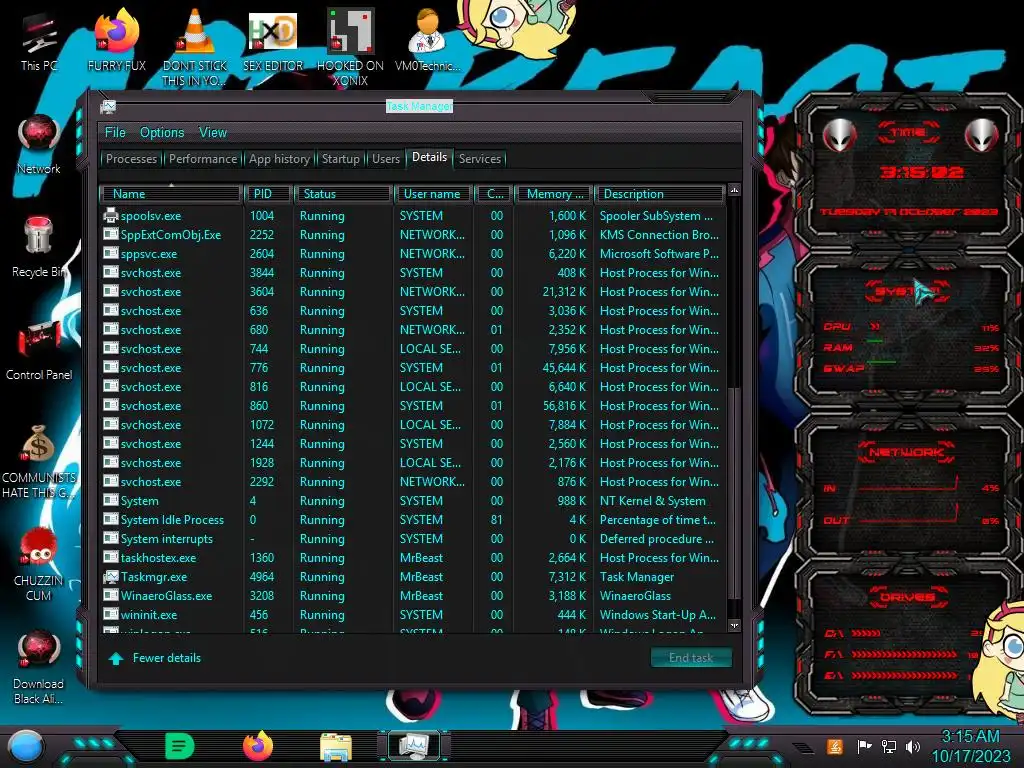The height and width of the screenshot is (768, 1024).
Task: Open CHUZZIN CUM red fuzzy shortcut
Action: click(x=39, y=564)
